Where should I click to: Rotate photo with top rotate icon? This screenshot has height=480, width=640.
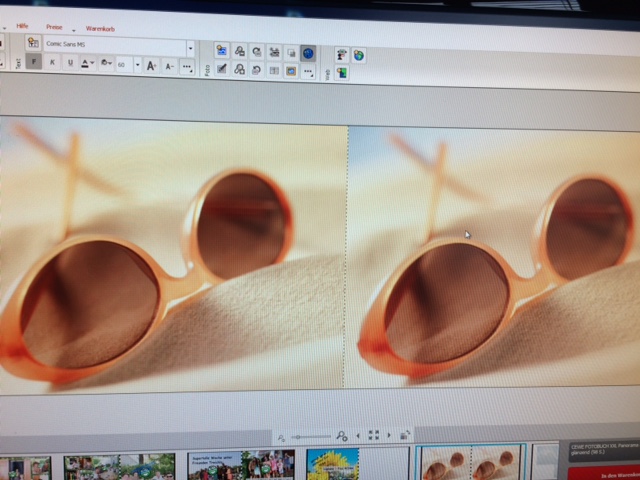click(257, 52)
